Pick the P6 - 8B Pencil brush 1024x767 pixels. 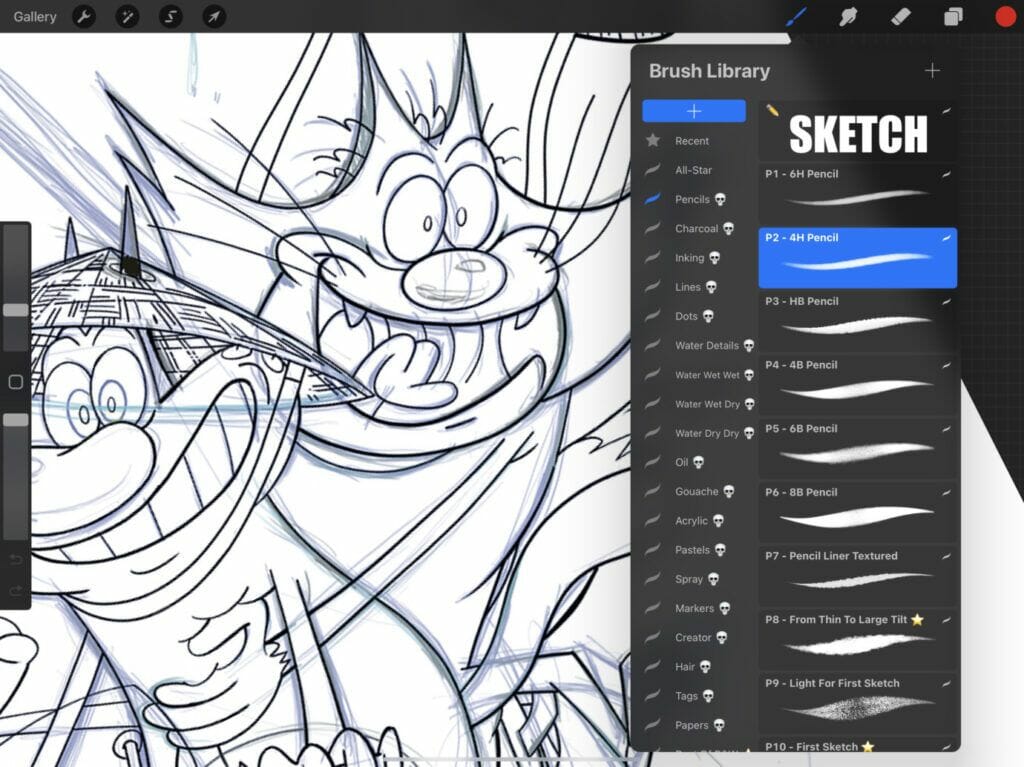857,512
